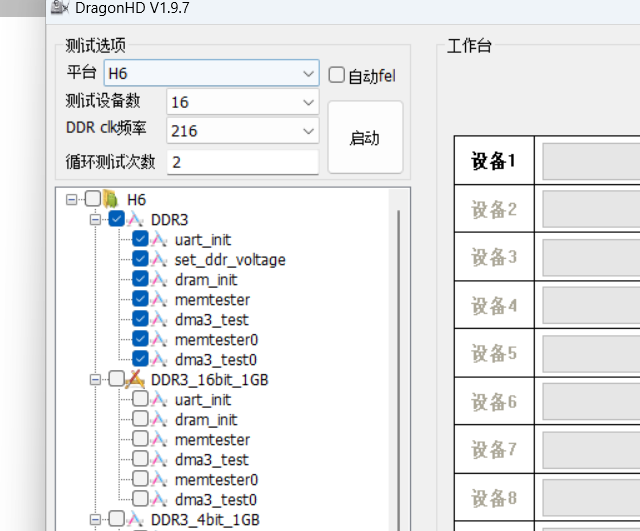Collapse the DDR3 tree node
The height and width of the screenshot is (531, 640).
[x=95, y=220]
